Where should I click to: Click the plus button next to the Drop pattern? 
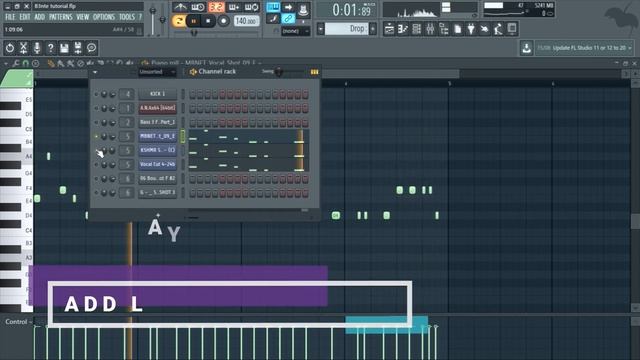pyautogui.click(x=373, y=29)
